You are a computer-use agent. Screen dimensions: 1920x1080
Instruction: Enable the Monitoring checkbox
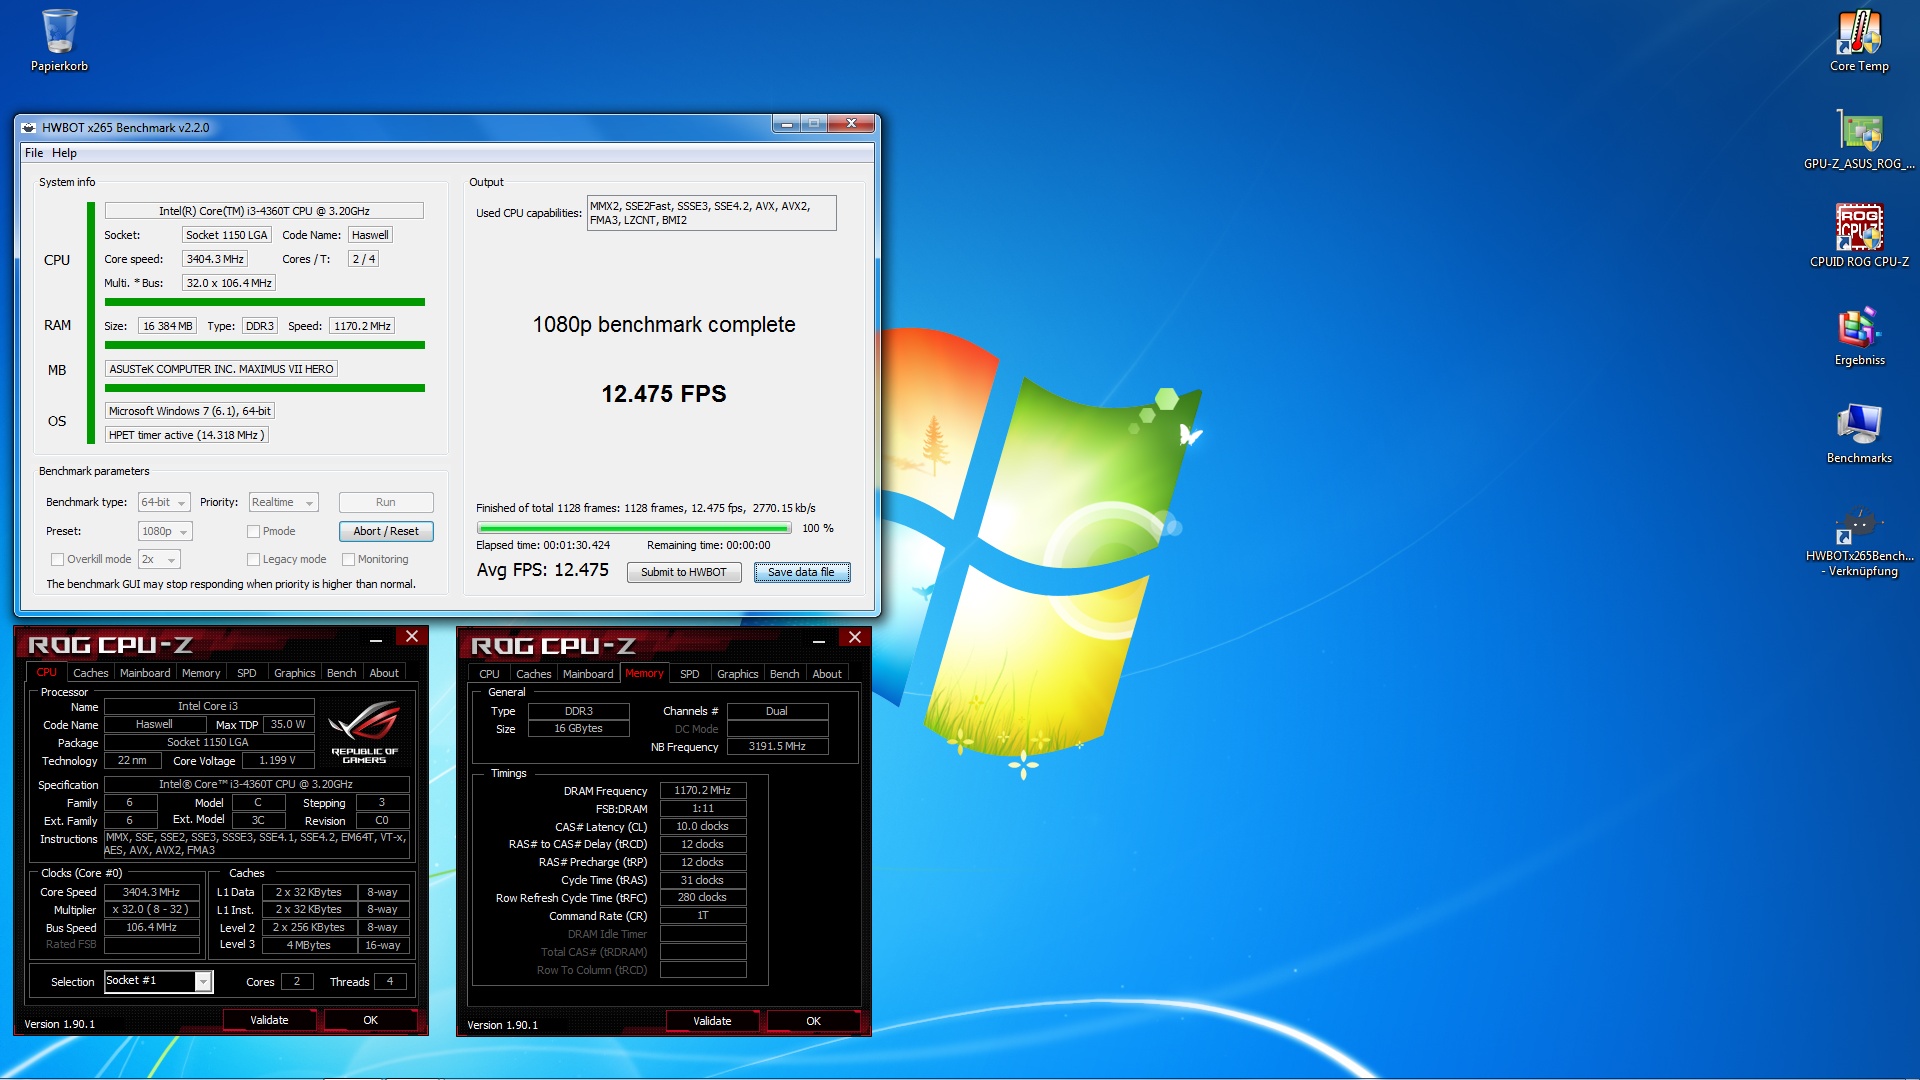(x=348, y=560)
